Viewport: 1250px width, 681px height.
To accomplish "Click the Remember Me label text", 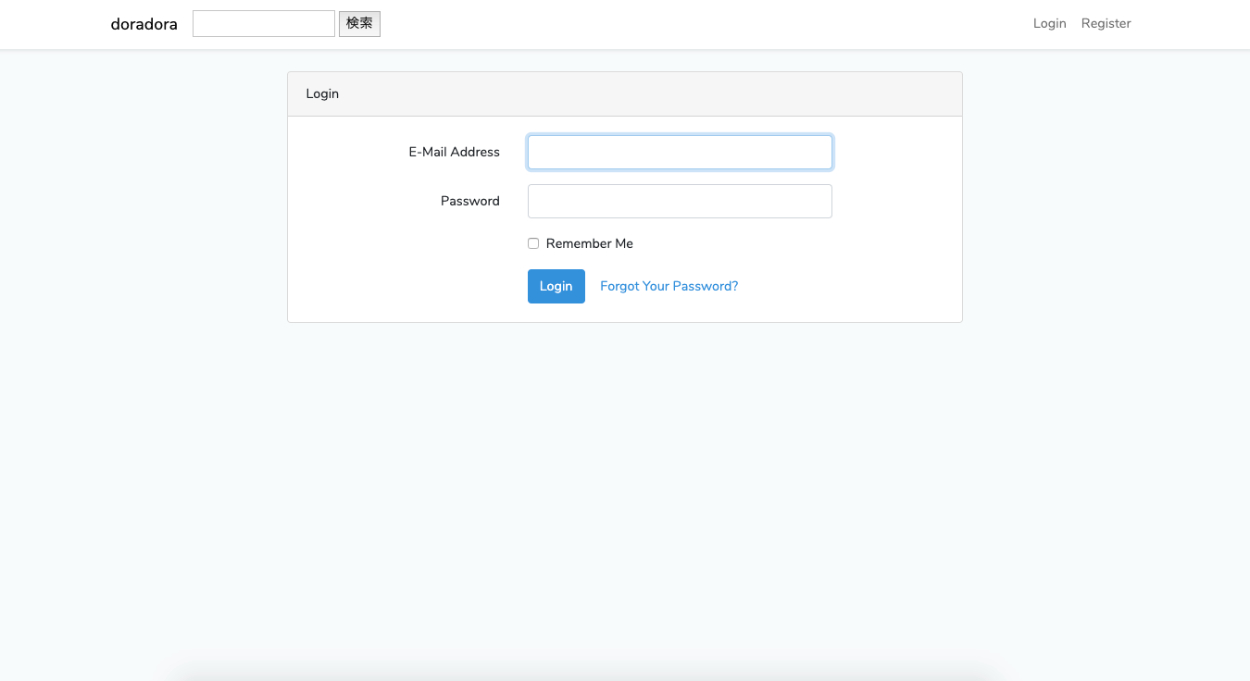I will pyautogui.click(x=589, y=244).
